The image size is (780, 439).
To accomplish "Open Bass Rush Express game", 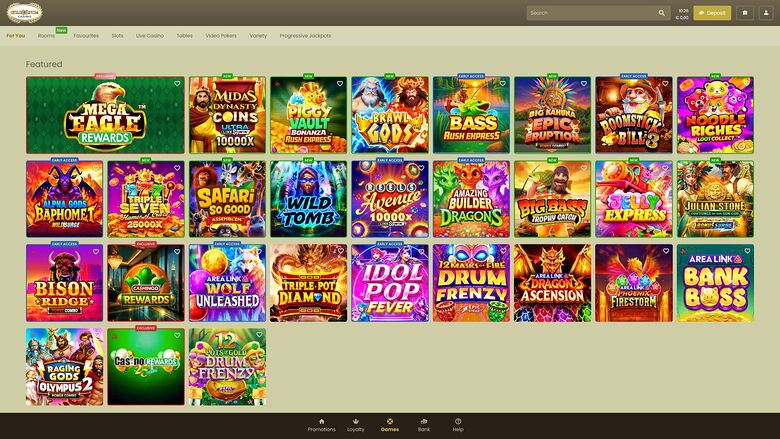I will pyautogui.click(x=471, y=115).
